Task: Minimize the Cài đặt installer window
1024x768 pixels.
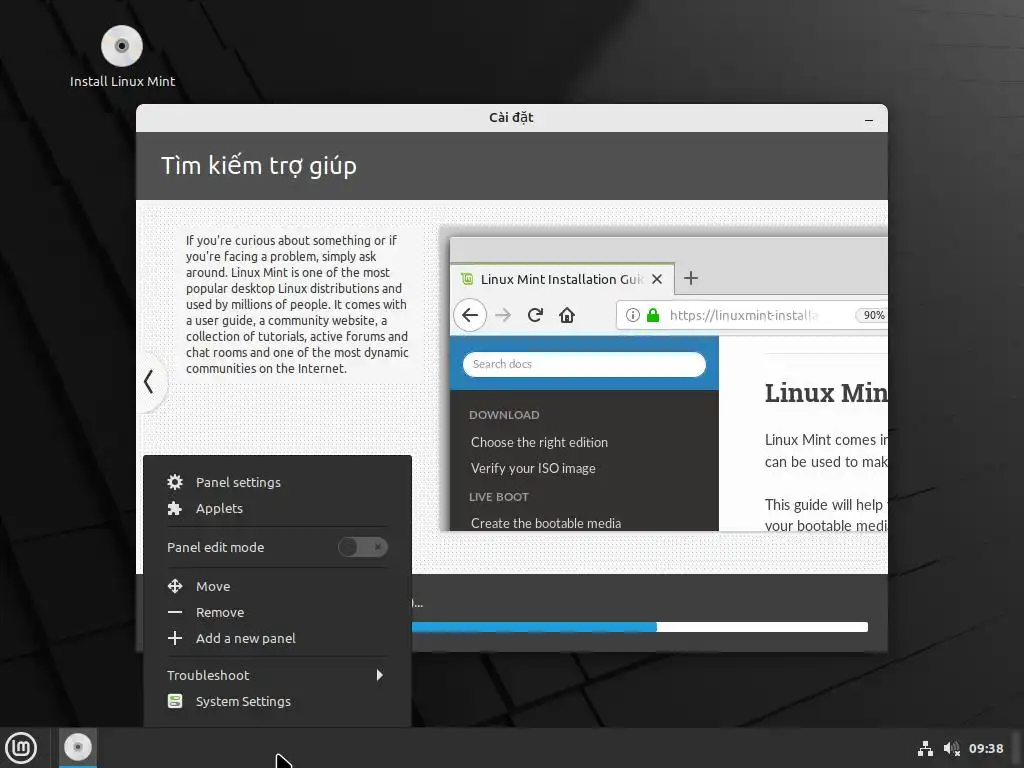Action: click(869, 120)
